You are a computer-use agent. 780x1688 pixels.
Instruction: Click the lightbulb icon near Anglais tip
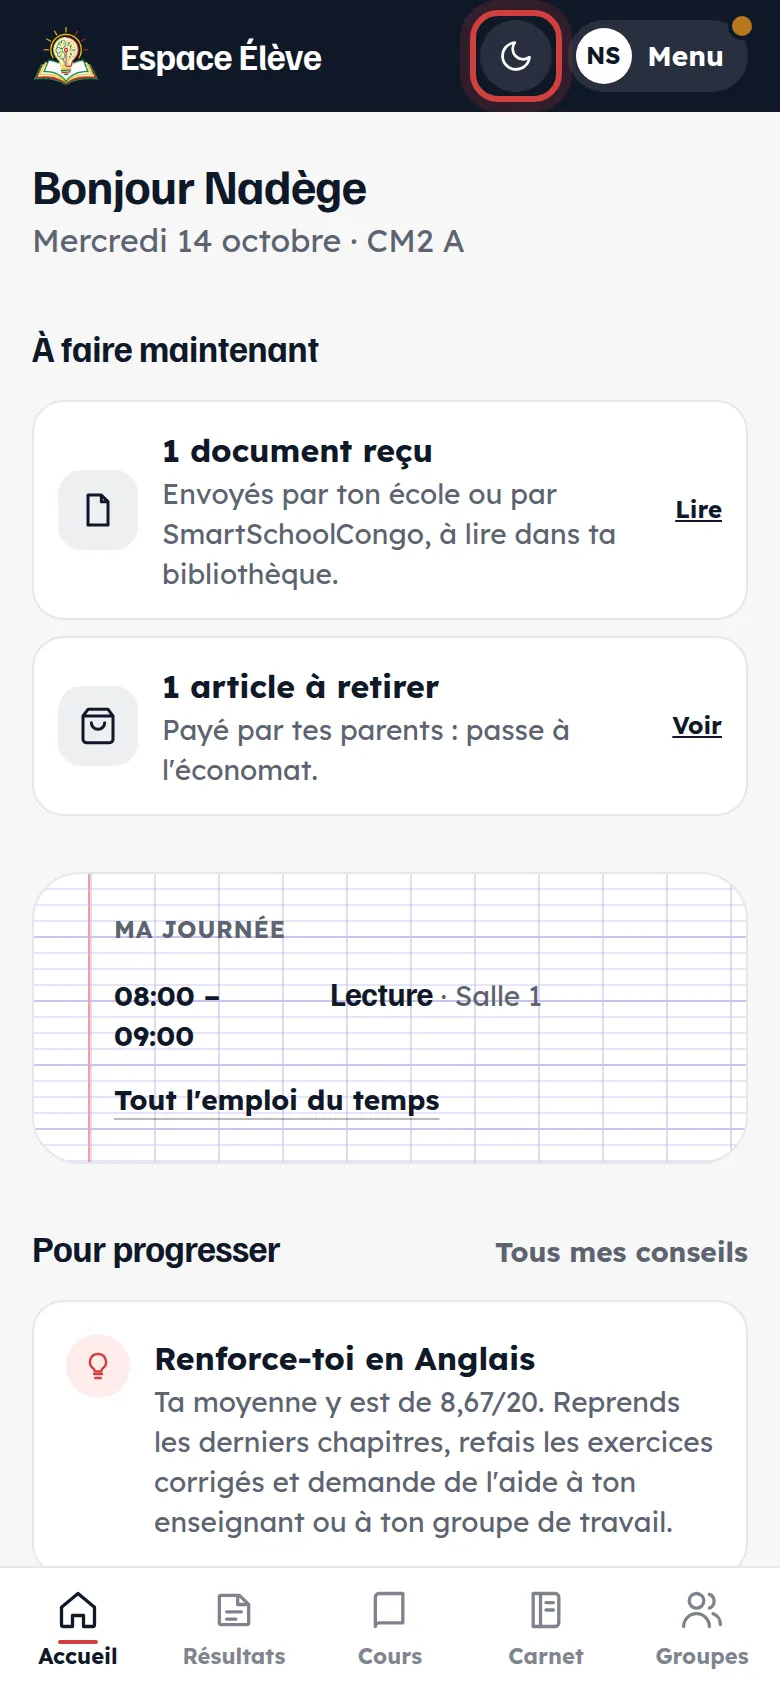click(98, 1366)
